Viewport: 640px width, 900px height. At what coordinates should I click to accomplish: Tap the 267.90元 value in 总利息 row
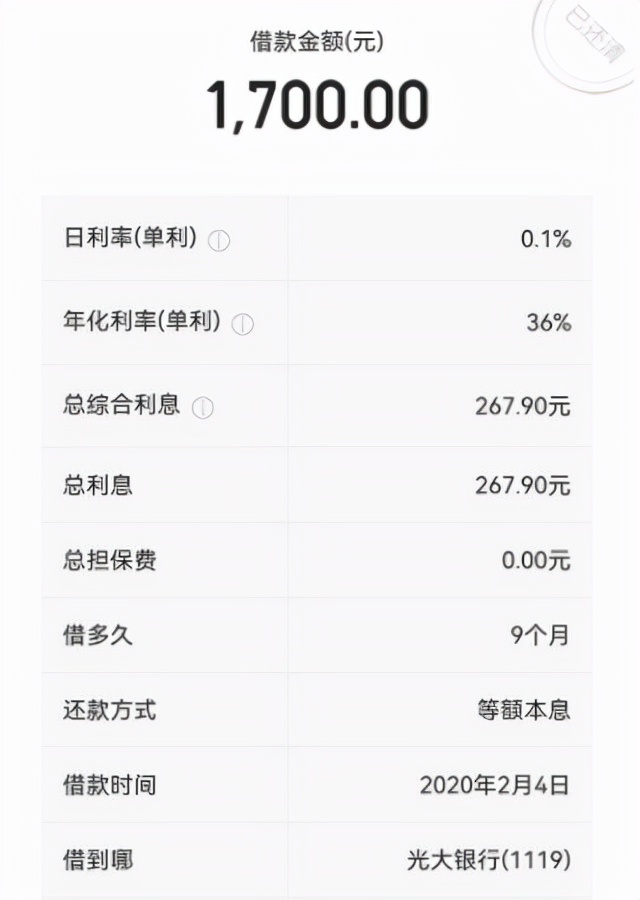tap(522, 486)
